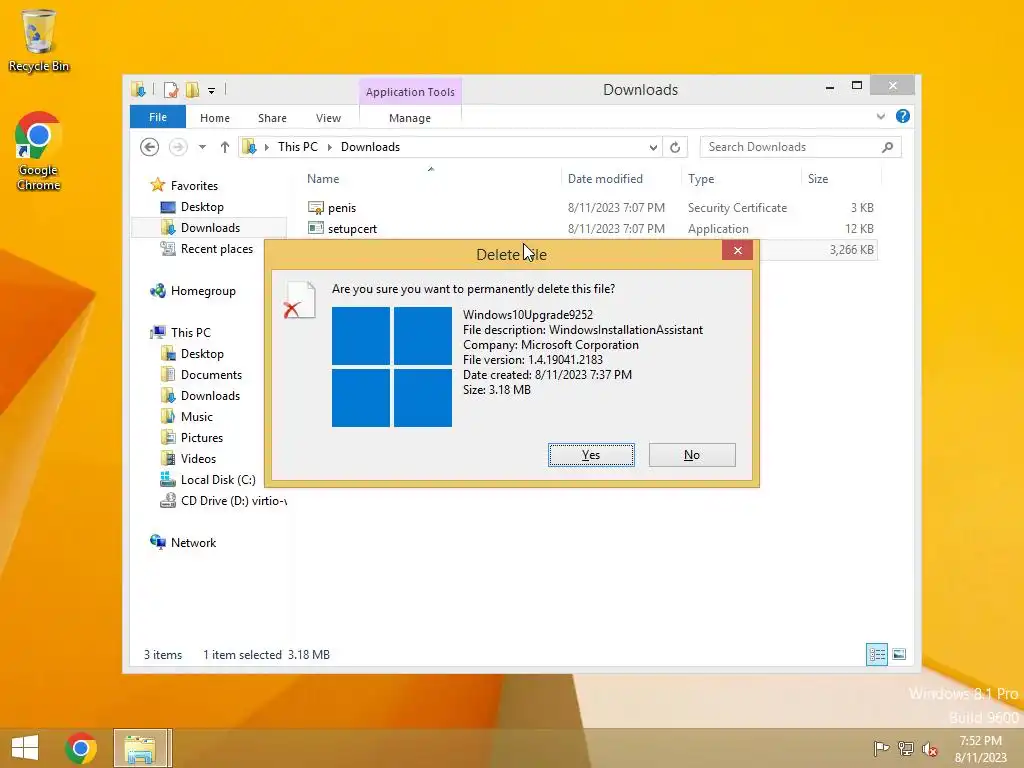Open Customize Quick Access Toolbar dropdown
1024x768 pixels.
coord(212,90)
